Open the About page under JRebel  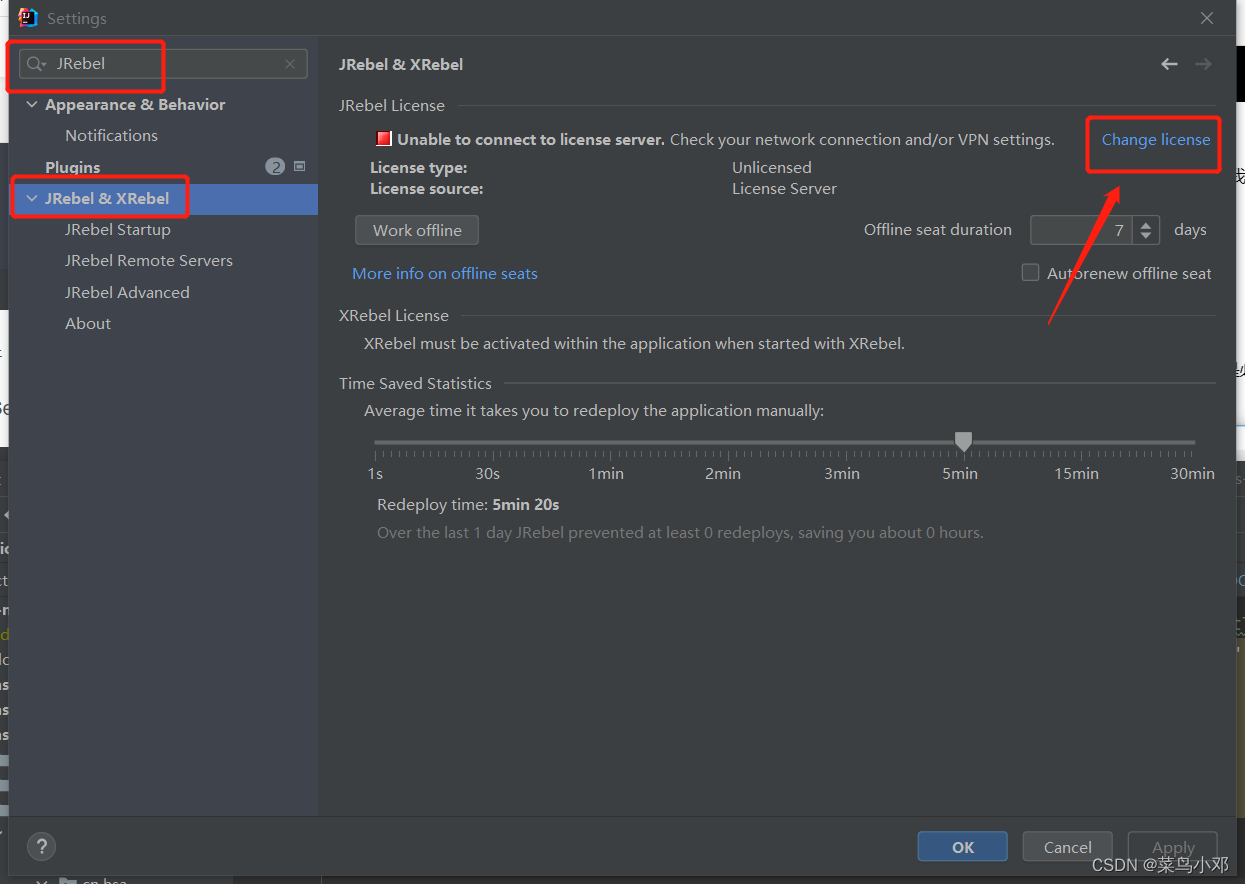[88, 323]
